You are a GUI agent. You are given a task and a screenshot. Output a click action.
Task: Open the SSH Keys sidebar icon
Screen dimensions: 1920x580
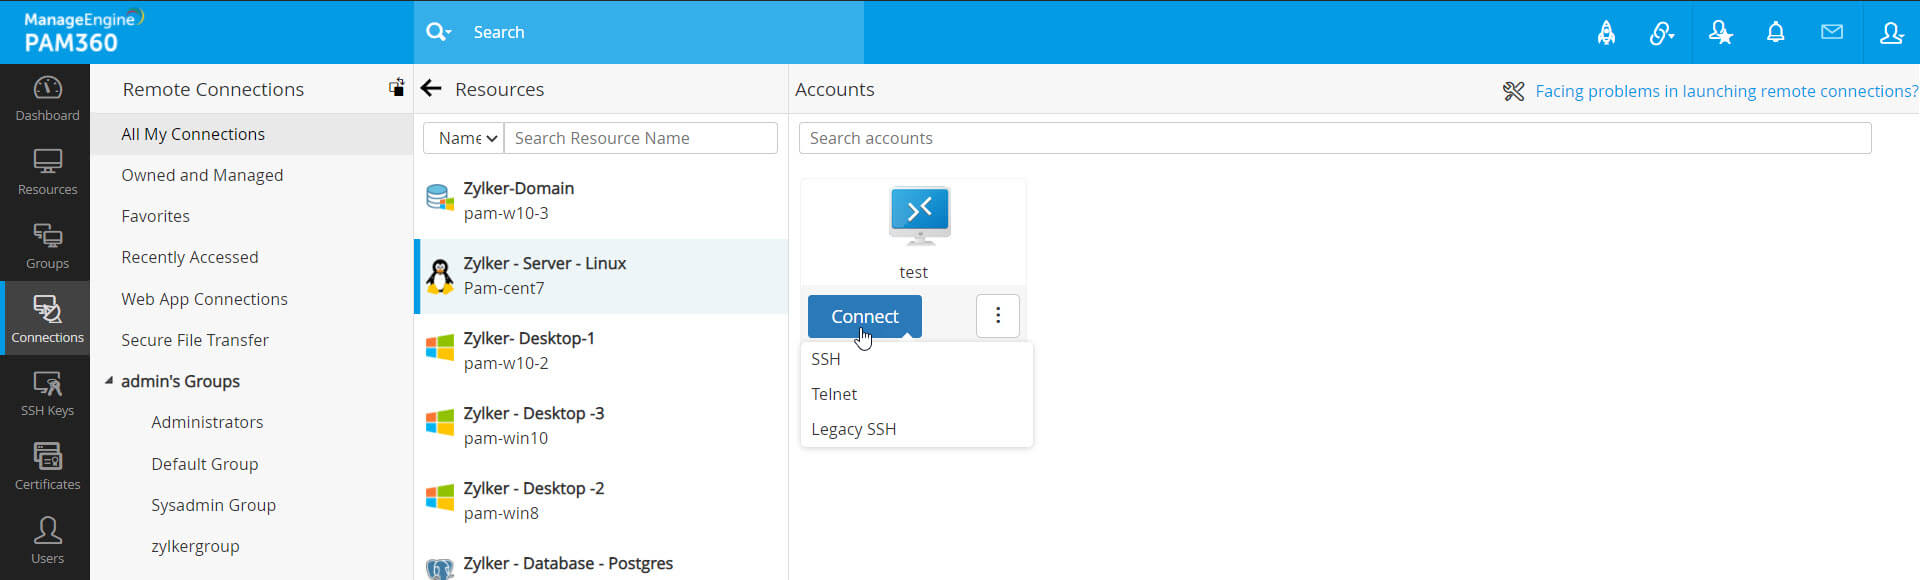tap(47, 394)
